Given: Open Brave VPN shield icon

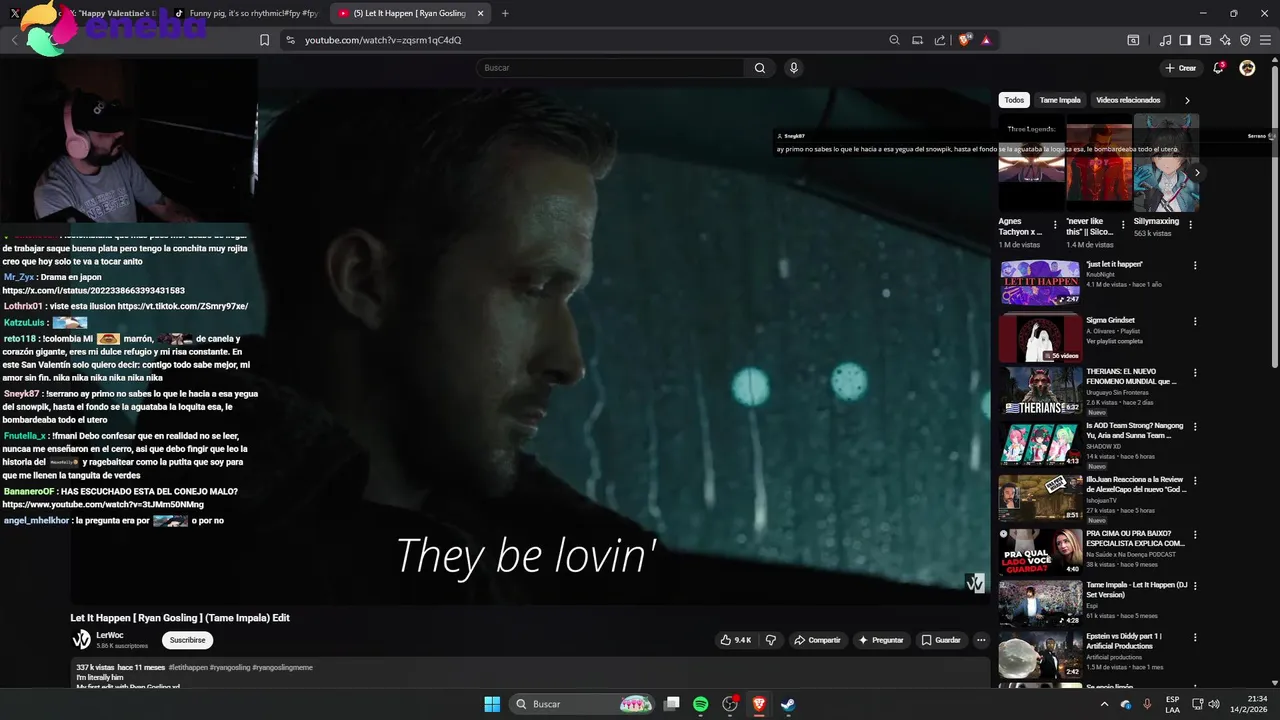Looking at the screenshot, I should (1245, 40).
